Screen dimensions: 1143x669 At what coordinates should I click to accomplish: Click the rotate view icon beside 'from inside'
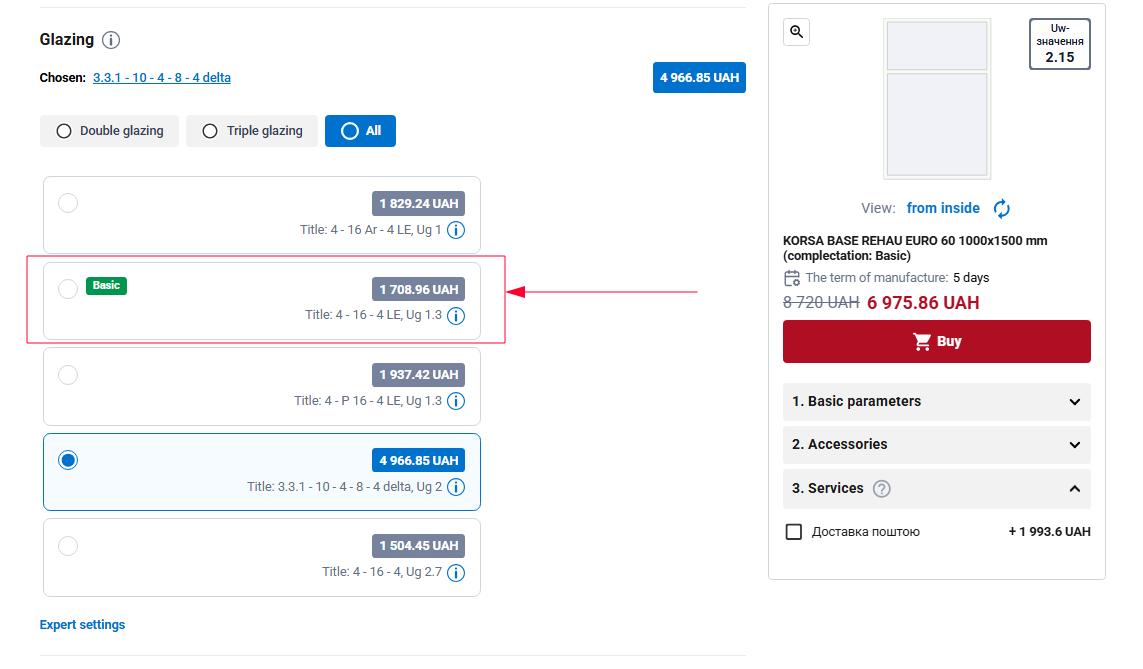[1001, 208]
